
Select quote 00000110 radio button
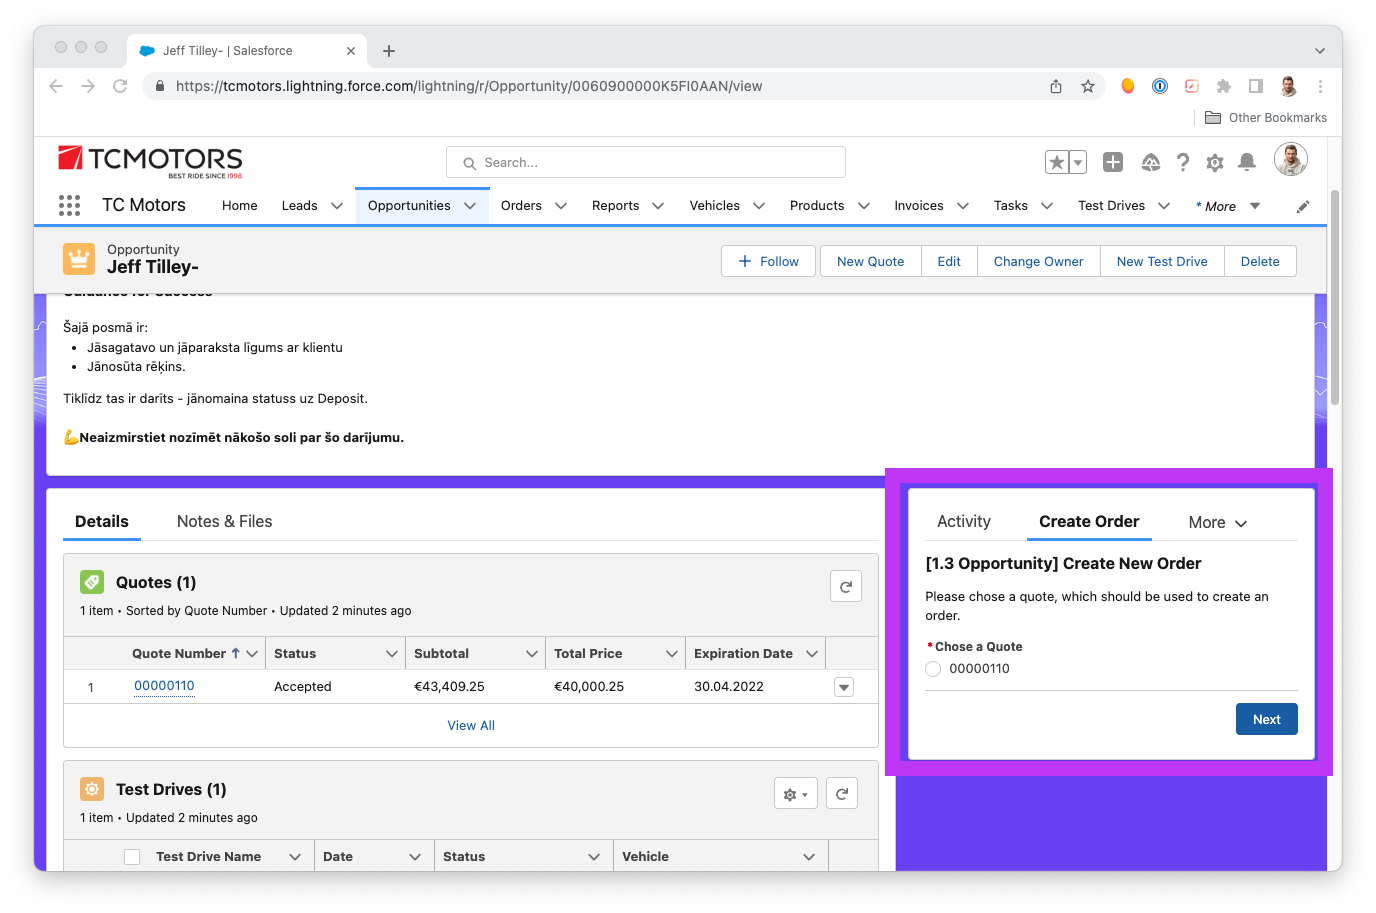pyautogui.click(x=933, y=669)
